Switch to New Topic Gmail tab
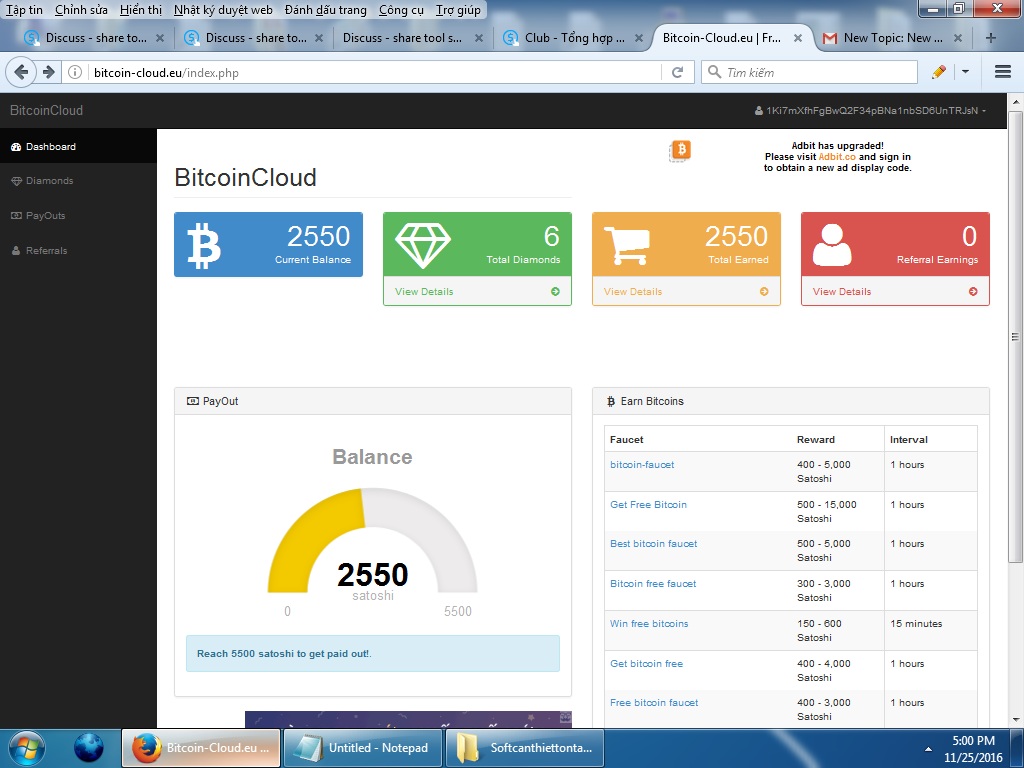 [892, 38]
